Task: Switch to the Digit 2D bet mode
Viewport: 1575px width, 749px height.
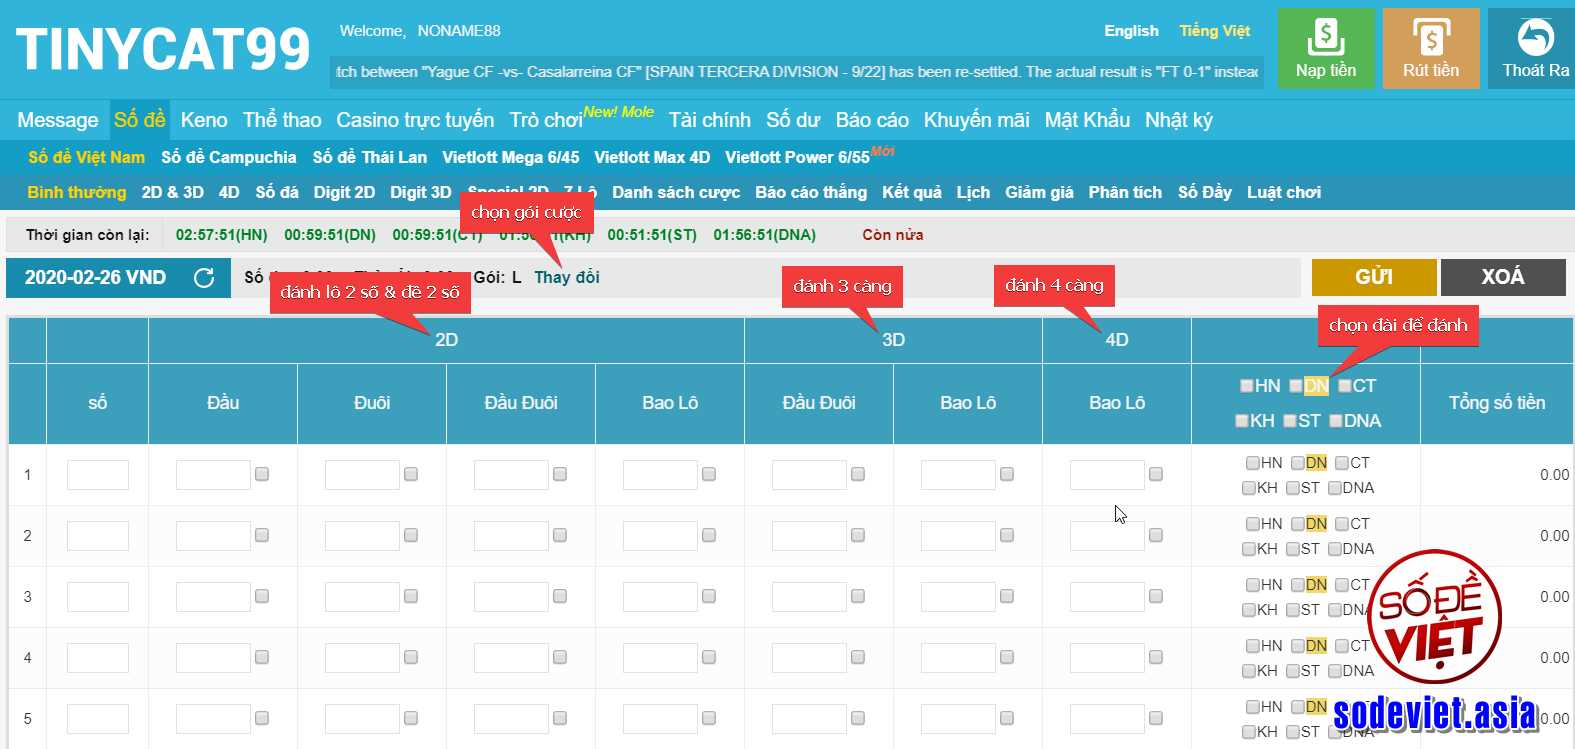Action: [344, 192]
